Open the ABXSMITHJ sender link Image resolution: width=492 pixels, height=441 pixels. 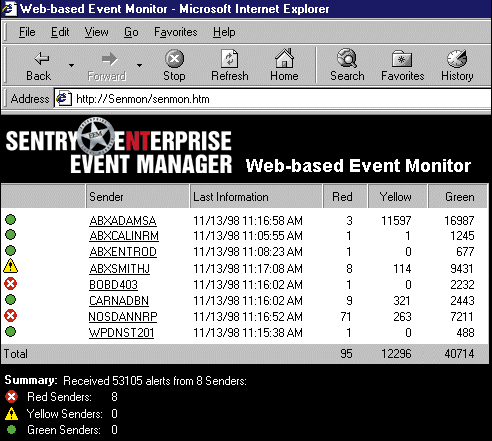tap(120, 269)
